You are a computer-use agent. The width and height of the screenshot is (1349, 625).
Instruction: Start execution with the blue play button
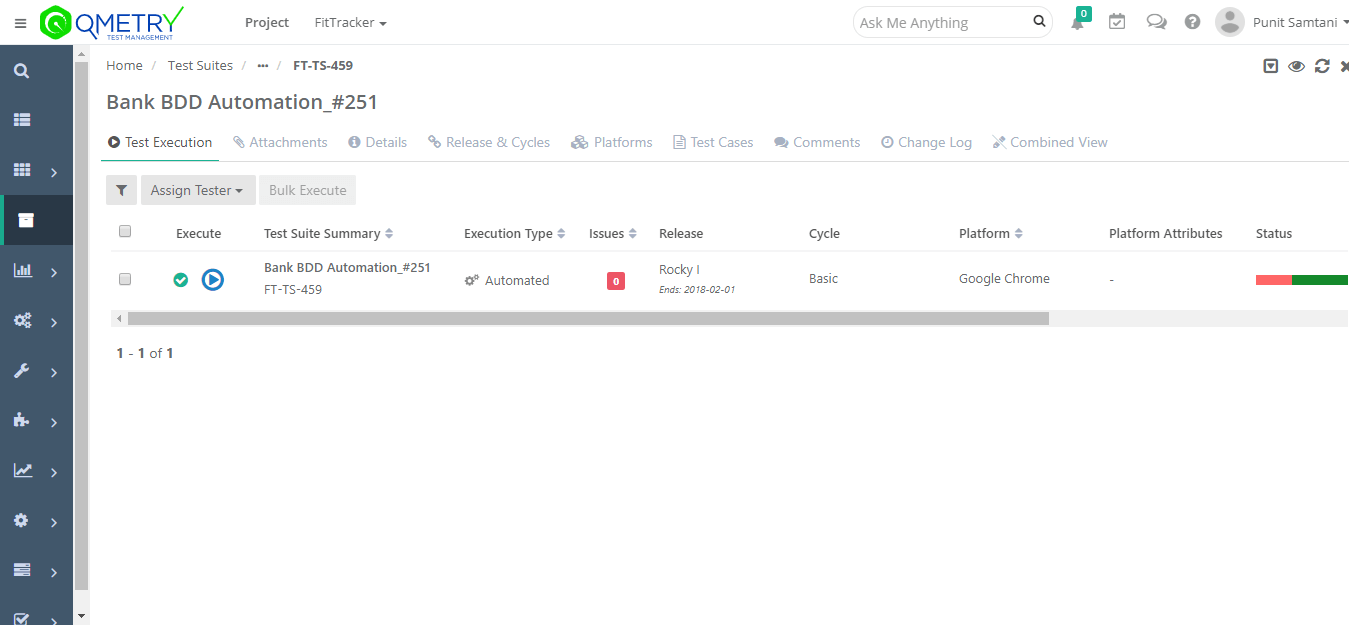point(212,280)
